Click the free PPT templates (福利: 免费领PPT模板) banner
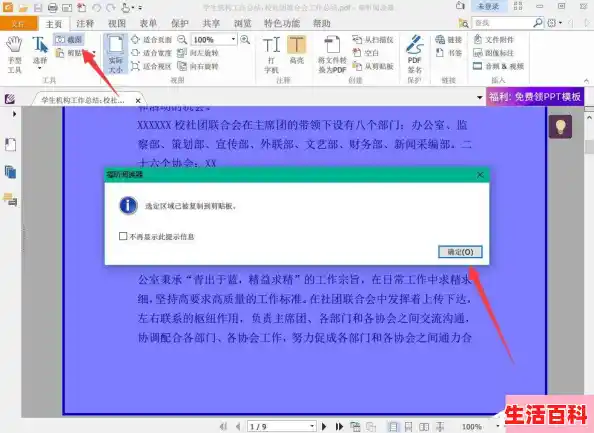Image resolution: width=594 pixels, height=433 pixels. [x=535, y=97]
